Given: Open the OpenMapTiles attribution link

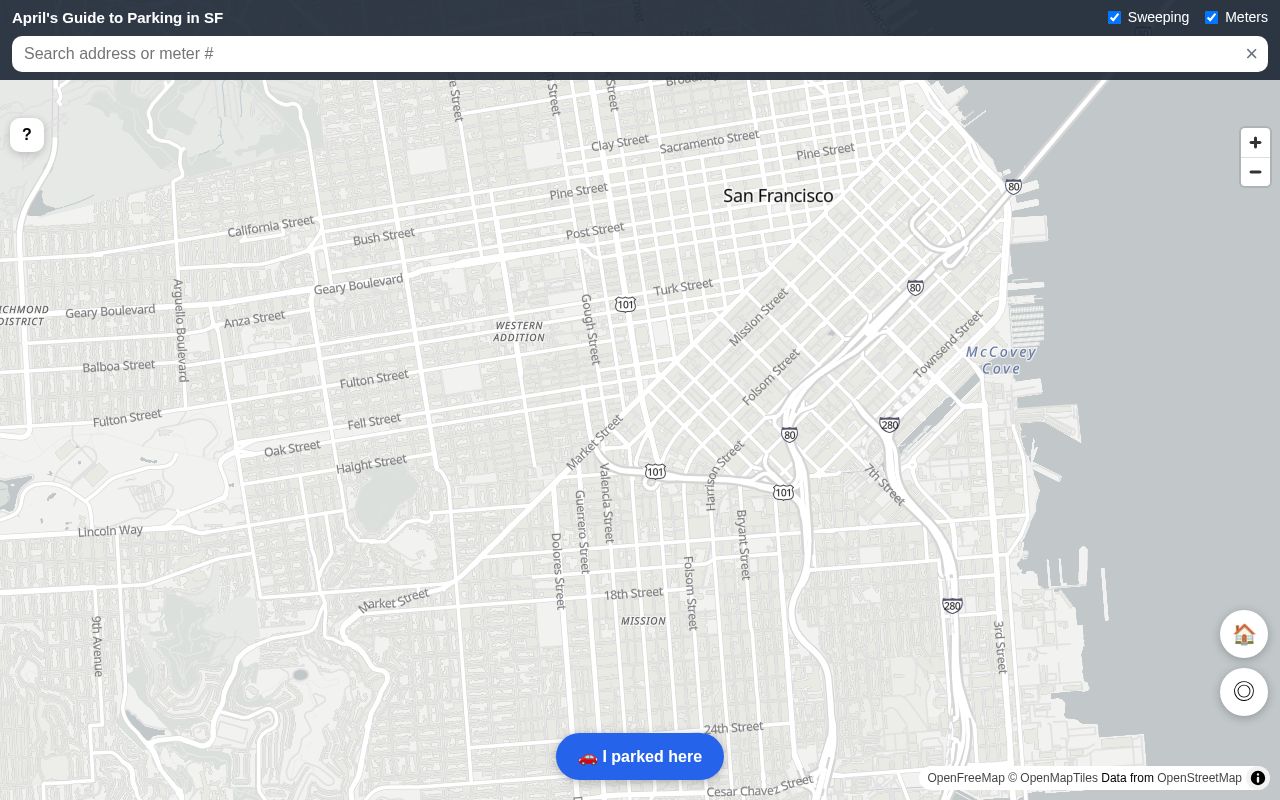Looking at the screenshot, I should (x=1059, y=778).
